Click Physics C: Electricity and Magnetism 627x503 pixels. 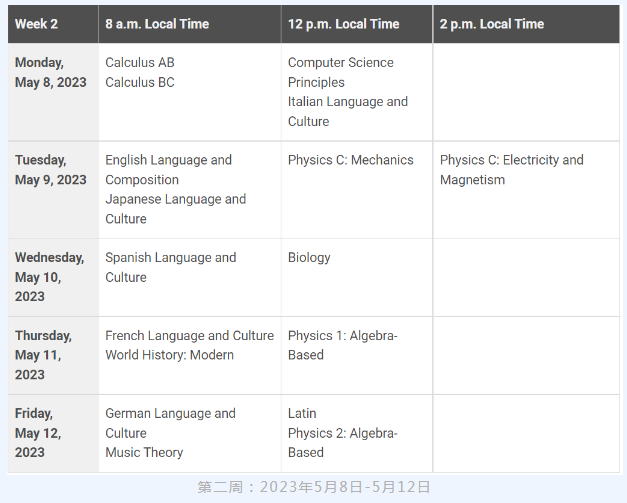pyautogui.click(x=511, y=170)
